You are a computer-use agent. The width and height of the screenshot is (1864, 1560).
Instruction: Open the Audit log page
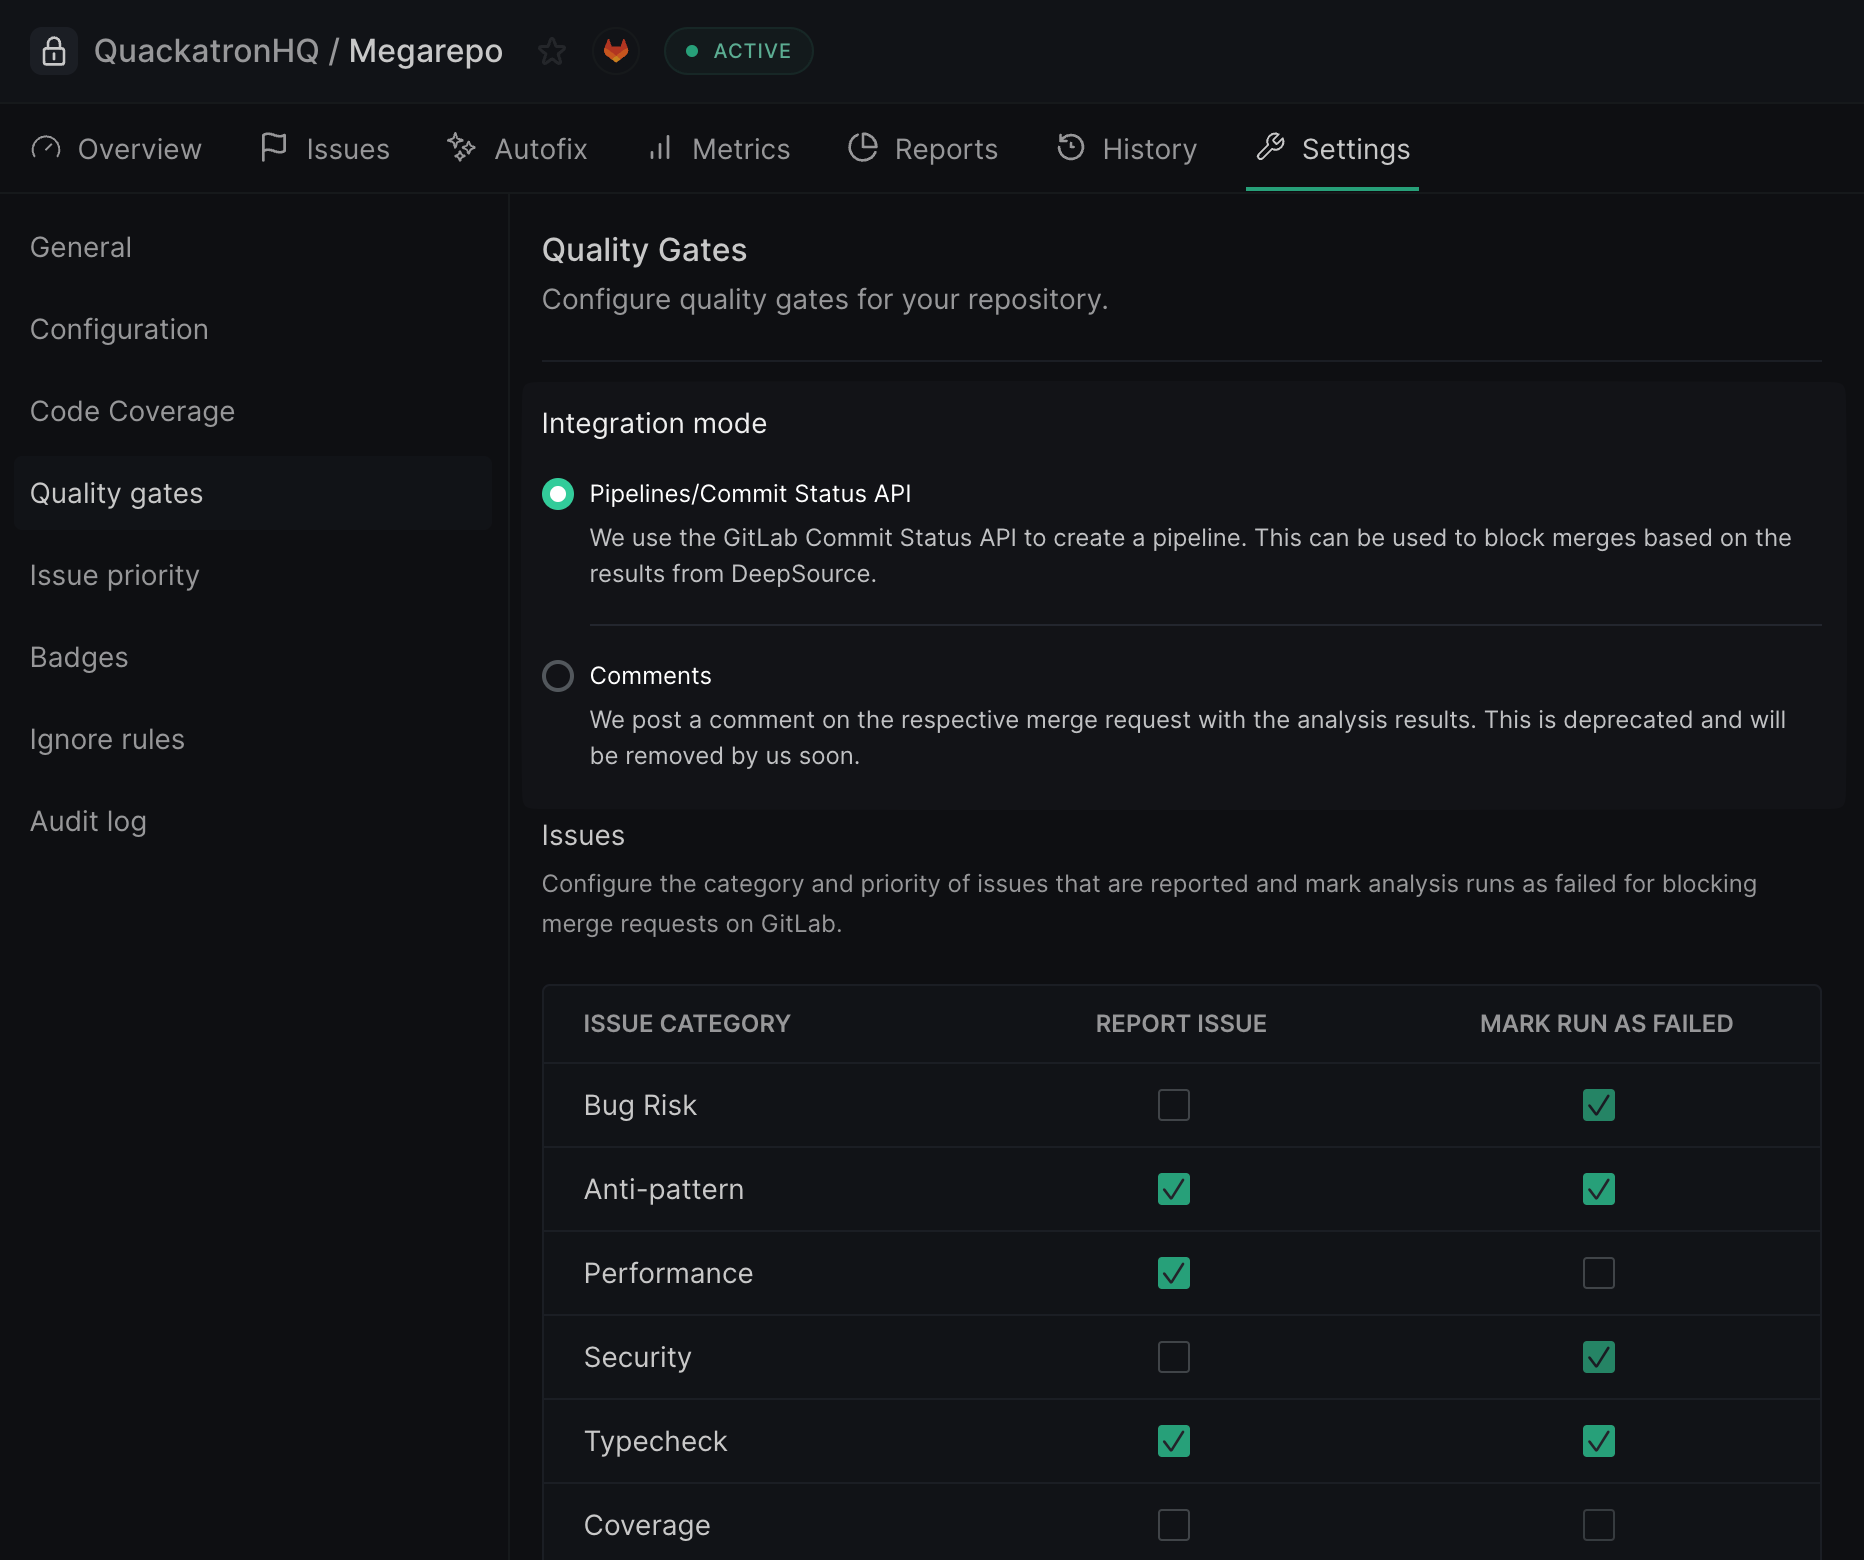point(88,822)
